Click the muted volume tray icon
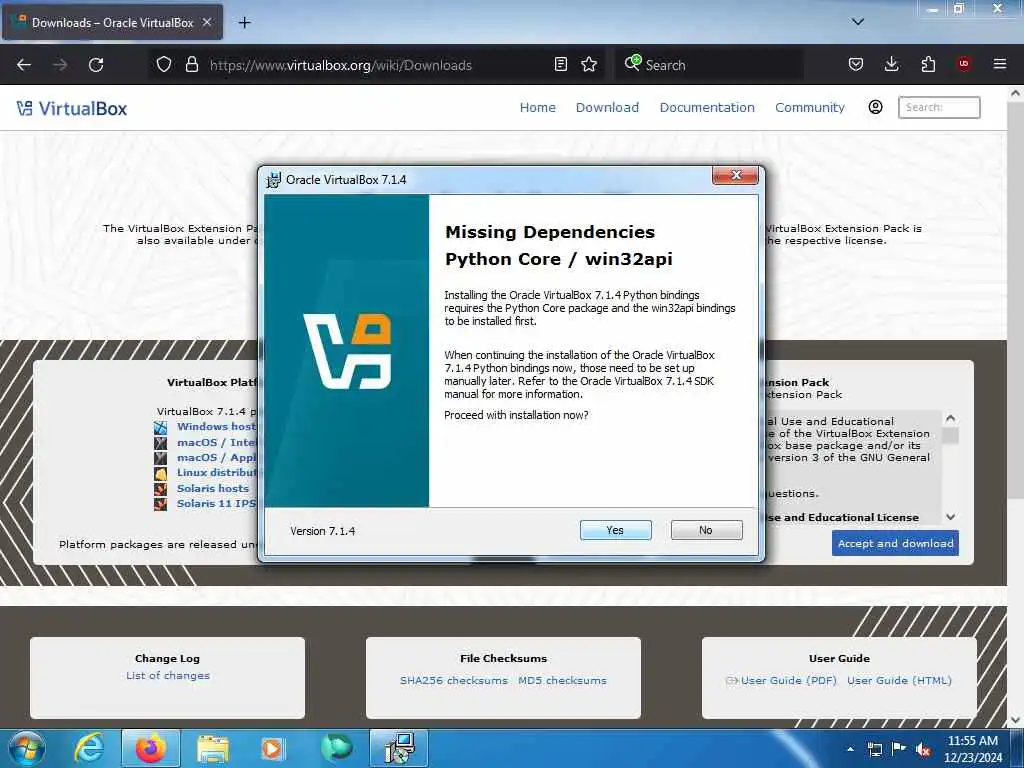The height and width of the screenshot is (768, 1024). pos(923,750)
